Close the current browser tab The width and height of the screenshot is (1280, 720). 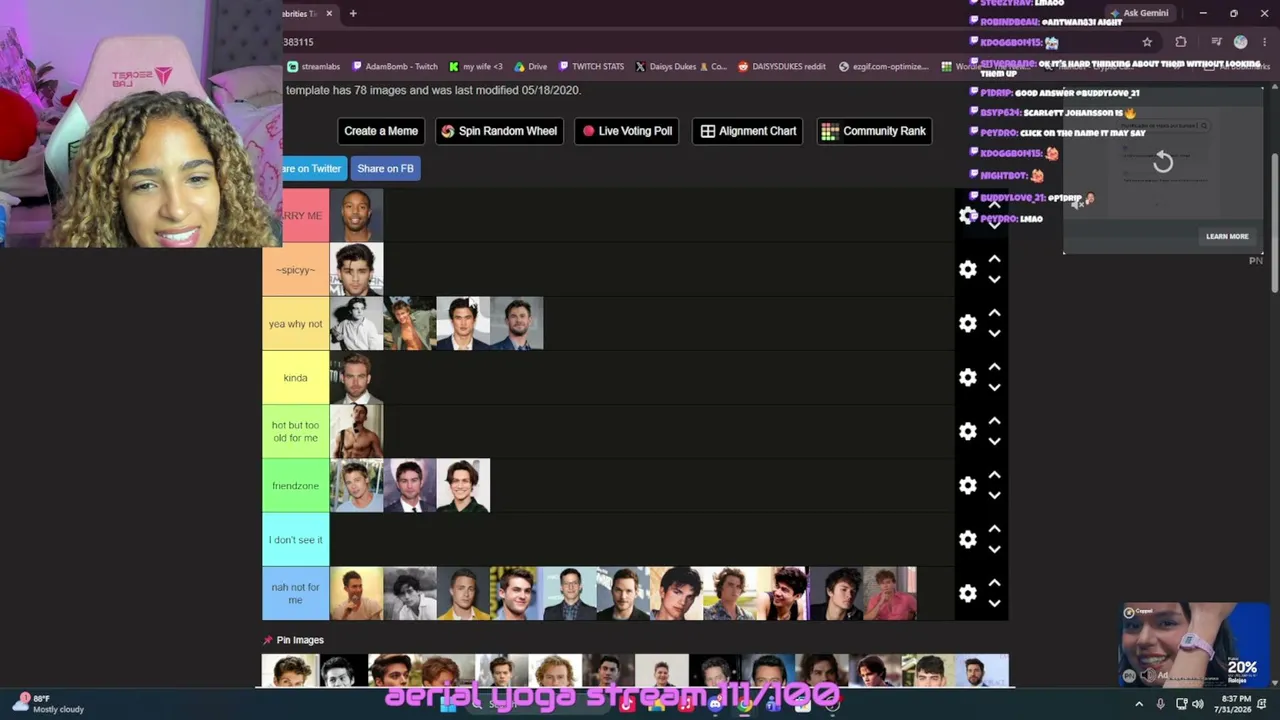click(329, 13)
